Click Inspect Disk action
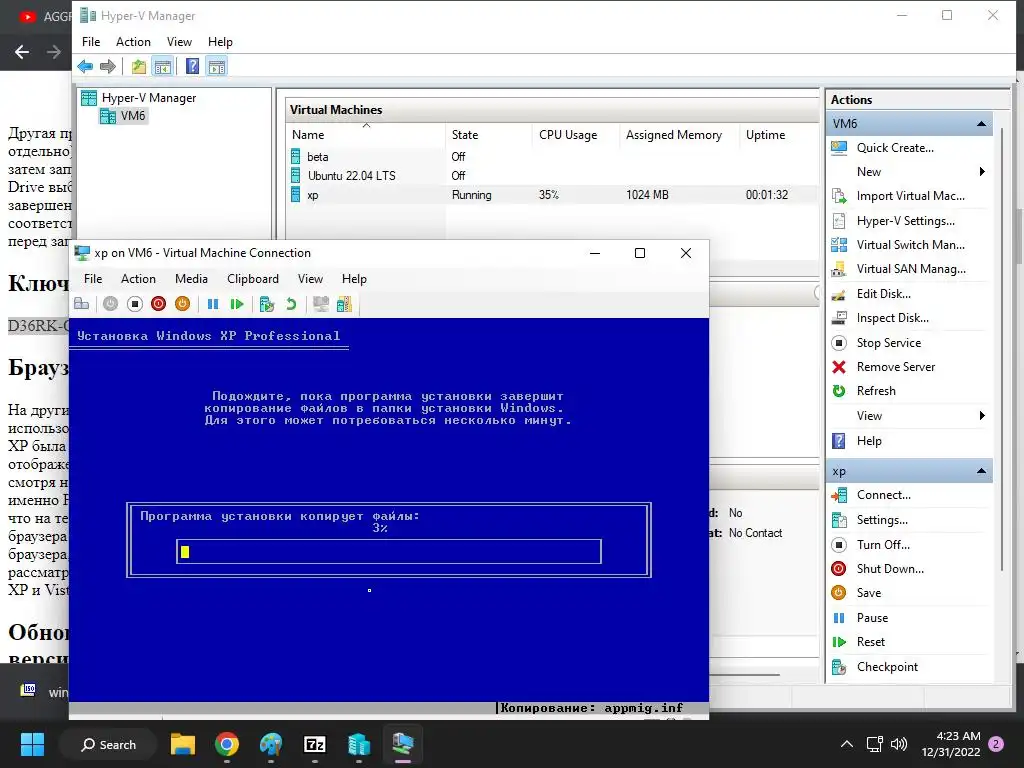1024x768 pixels. (x=892, y=318)
